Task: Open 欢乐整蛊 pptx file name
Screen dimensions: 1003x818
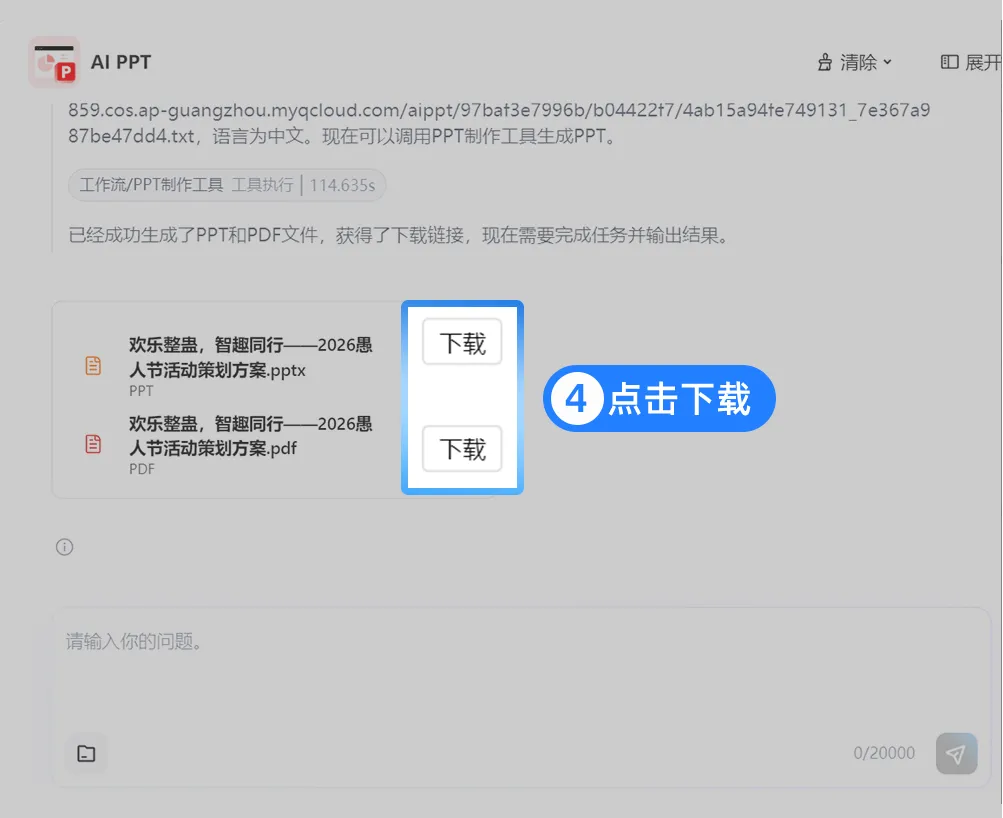Action: point(250,358)
